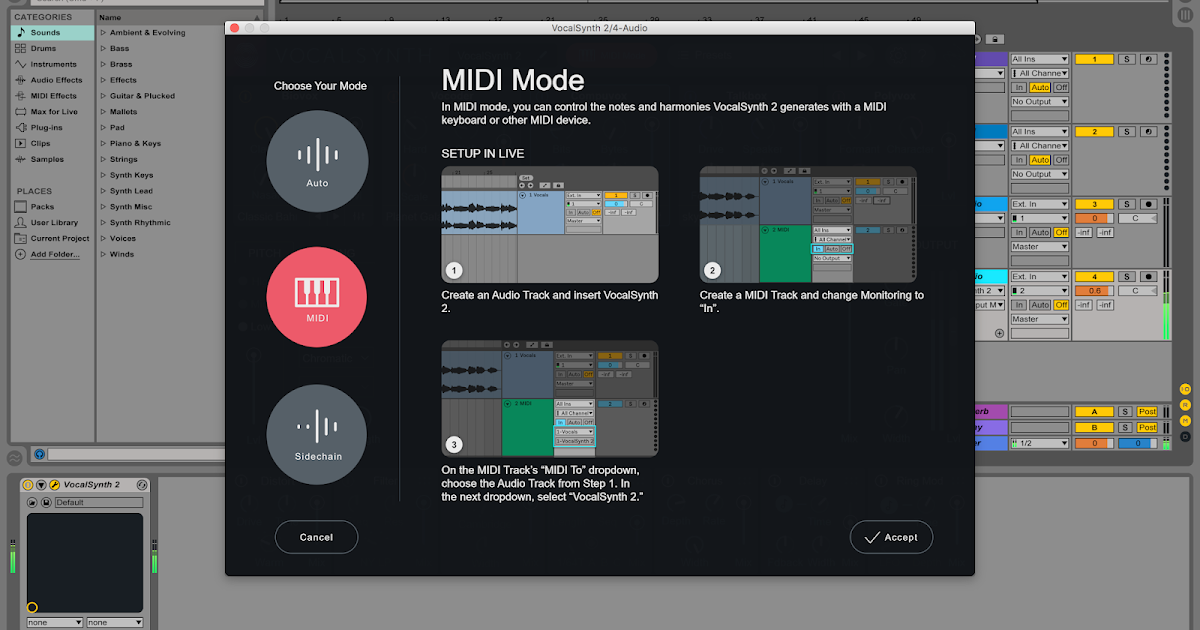Open the Sounds category in Live browser
This screenshot has height=630, width=1200.
pyautogui.click(x=52, y=32)
